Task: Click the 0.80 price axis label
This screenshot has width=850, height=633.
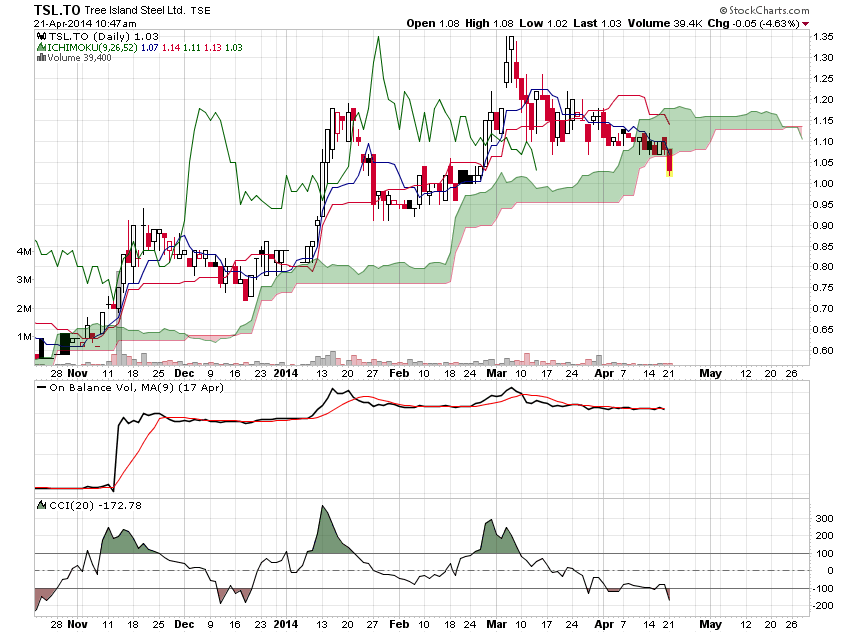Action: [823, 267]
